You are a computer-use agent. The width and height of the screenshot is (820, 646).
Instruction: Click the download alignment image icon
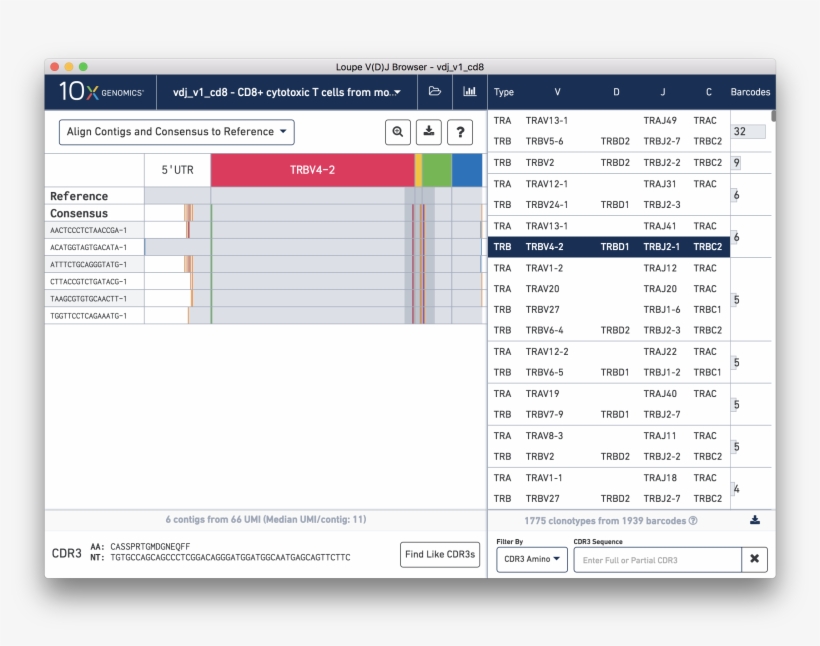pyautogui.click(x=428, y=132)
